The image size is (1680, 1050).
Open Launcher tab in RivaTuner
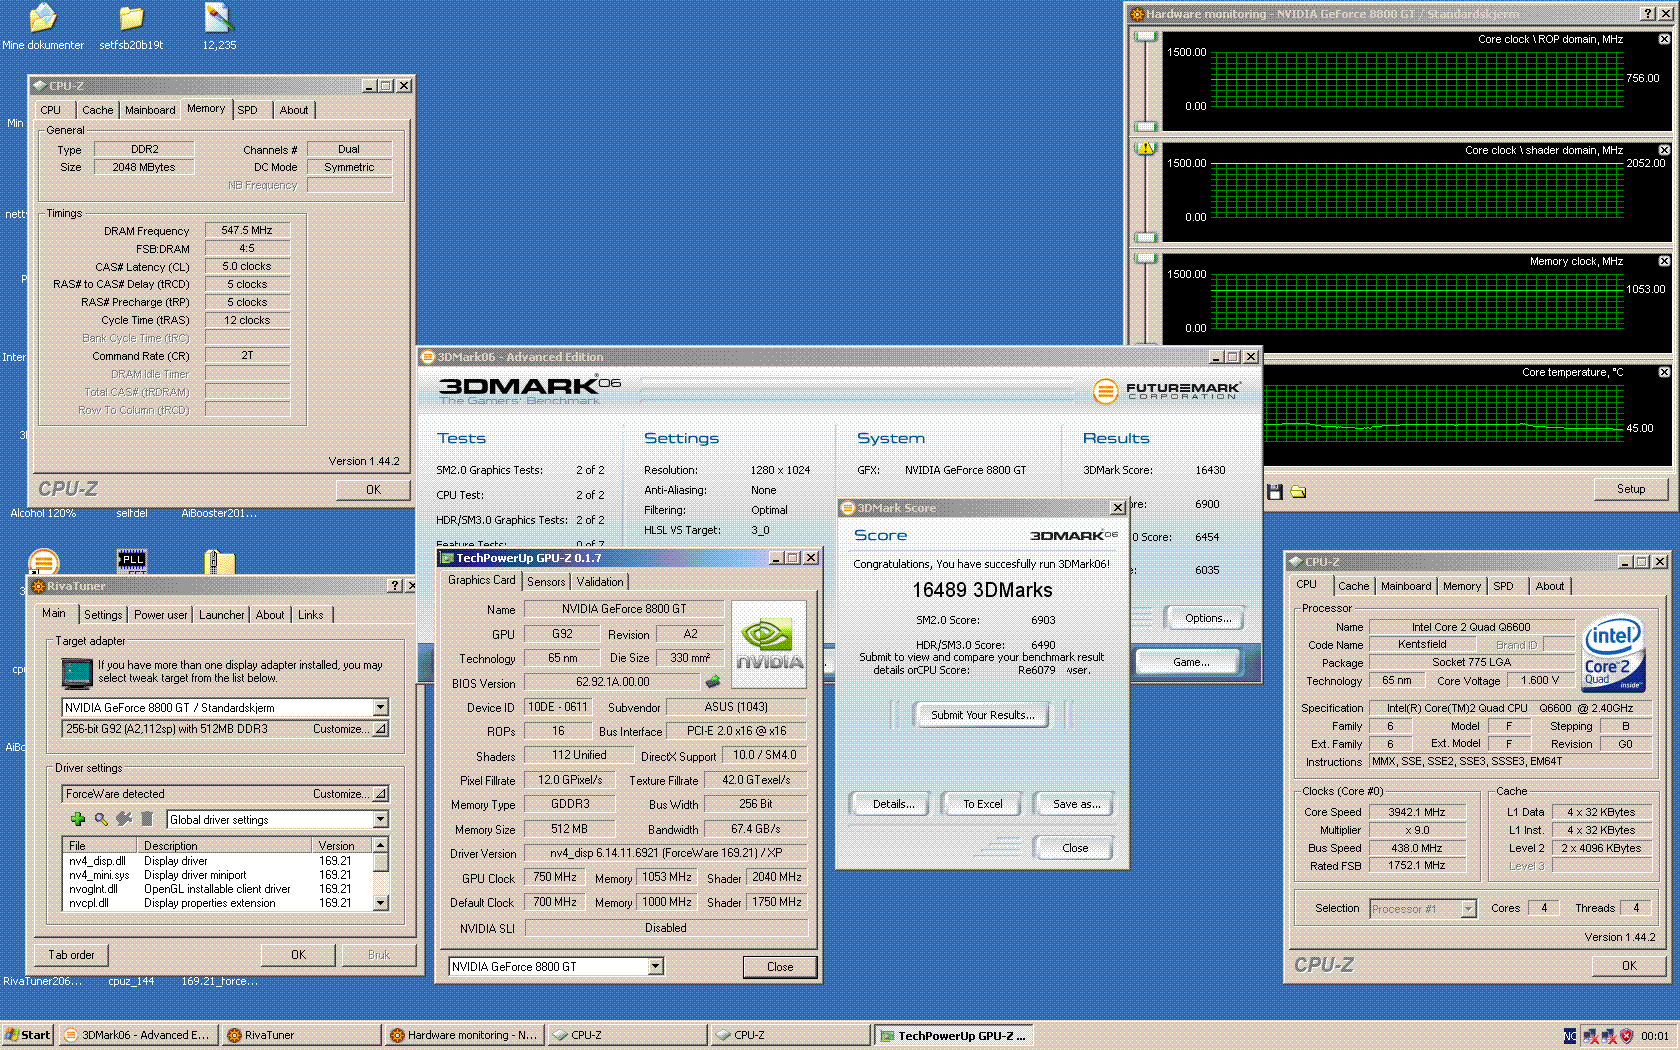point(221,615)
